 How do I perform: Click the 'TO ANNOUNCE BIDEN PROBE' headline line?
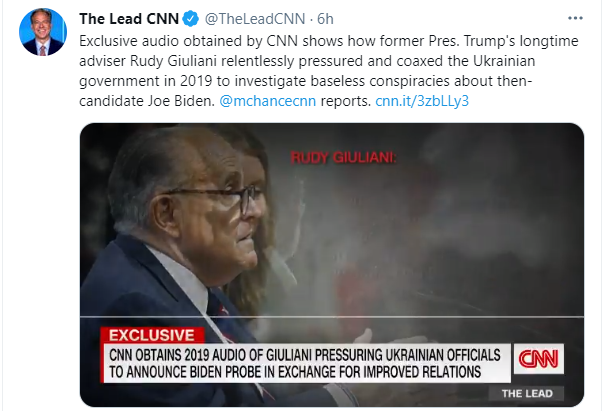click(296, 372)
